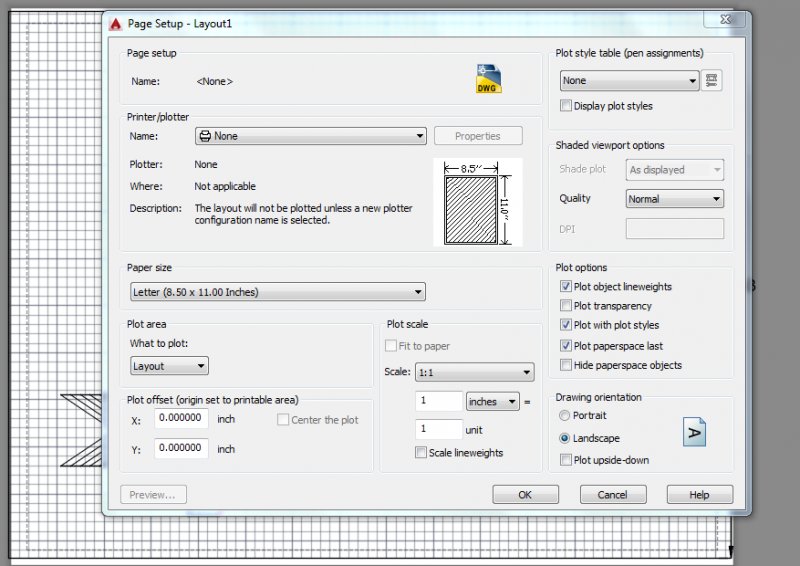Toggle Plot paperspace last checkbox
The image size is (800, 566).
click(565, 346)
